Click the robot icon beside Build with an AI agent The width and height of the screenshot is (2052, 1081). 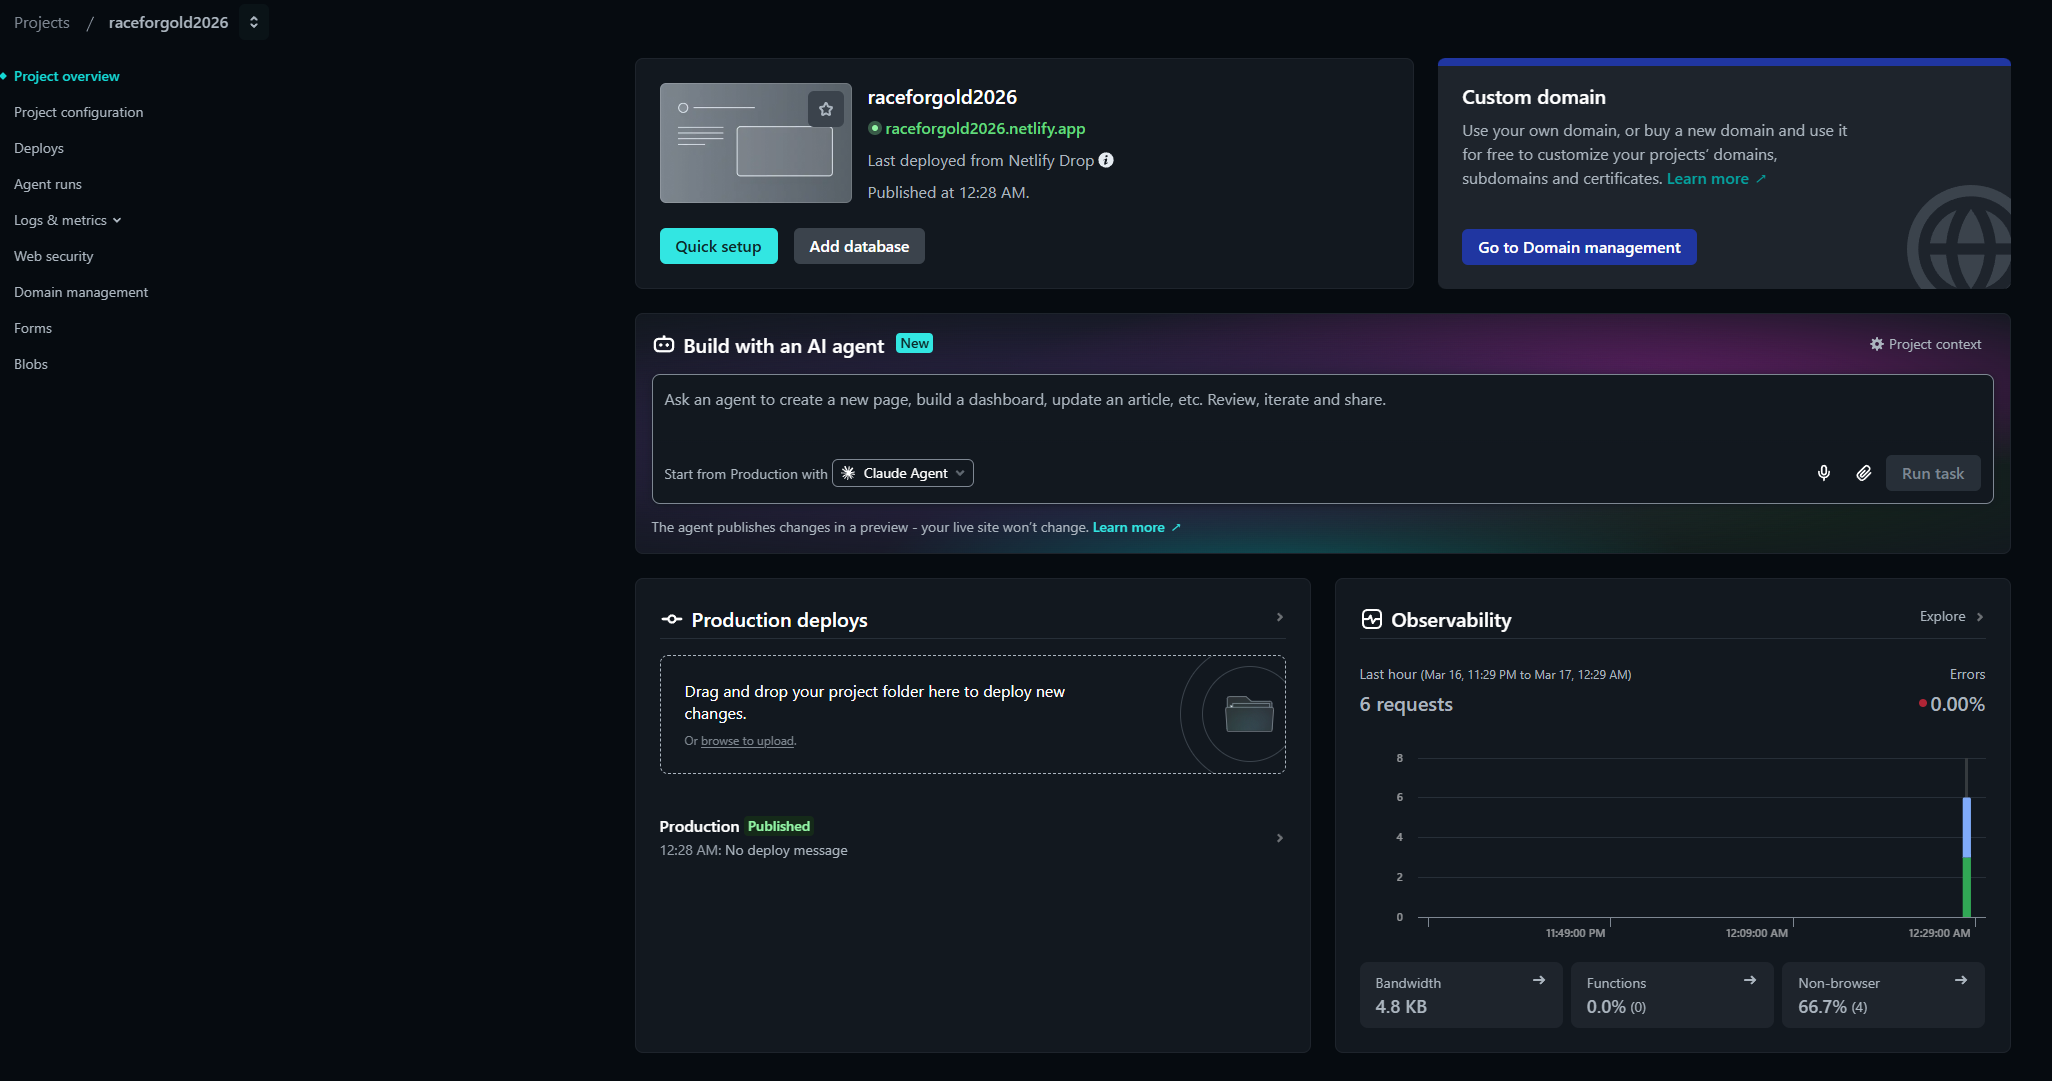[664, 345]
